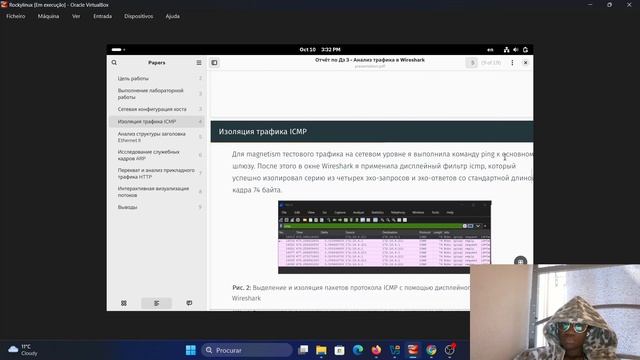Click the network status icon in GNOME bar

tap(506, 50)
